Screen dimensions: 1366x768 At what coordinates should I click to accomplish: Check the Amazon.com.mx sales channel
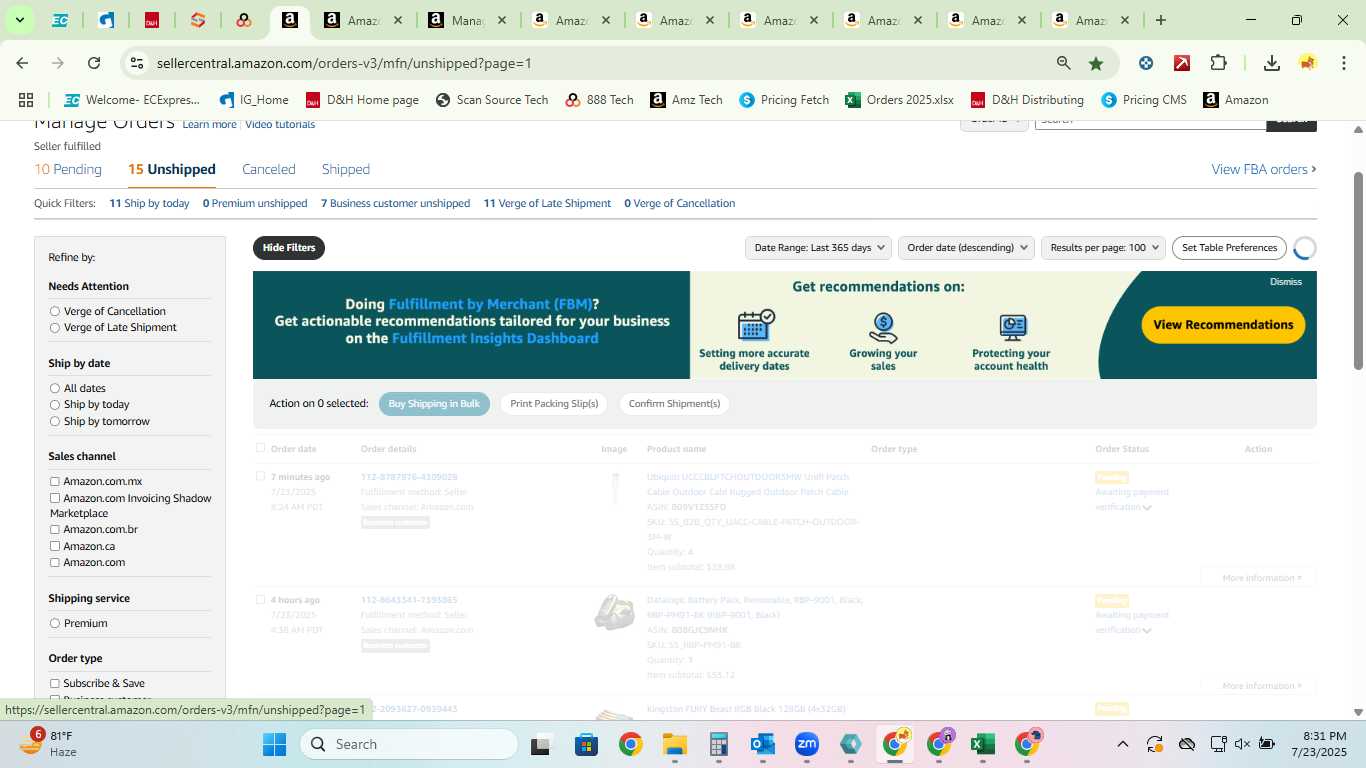coord(55,482)
